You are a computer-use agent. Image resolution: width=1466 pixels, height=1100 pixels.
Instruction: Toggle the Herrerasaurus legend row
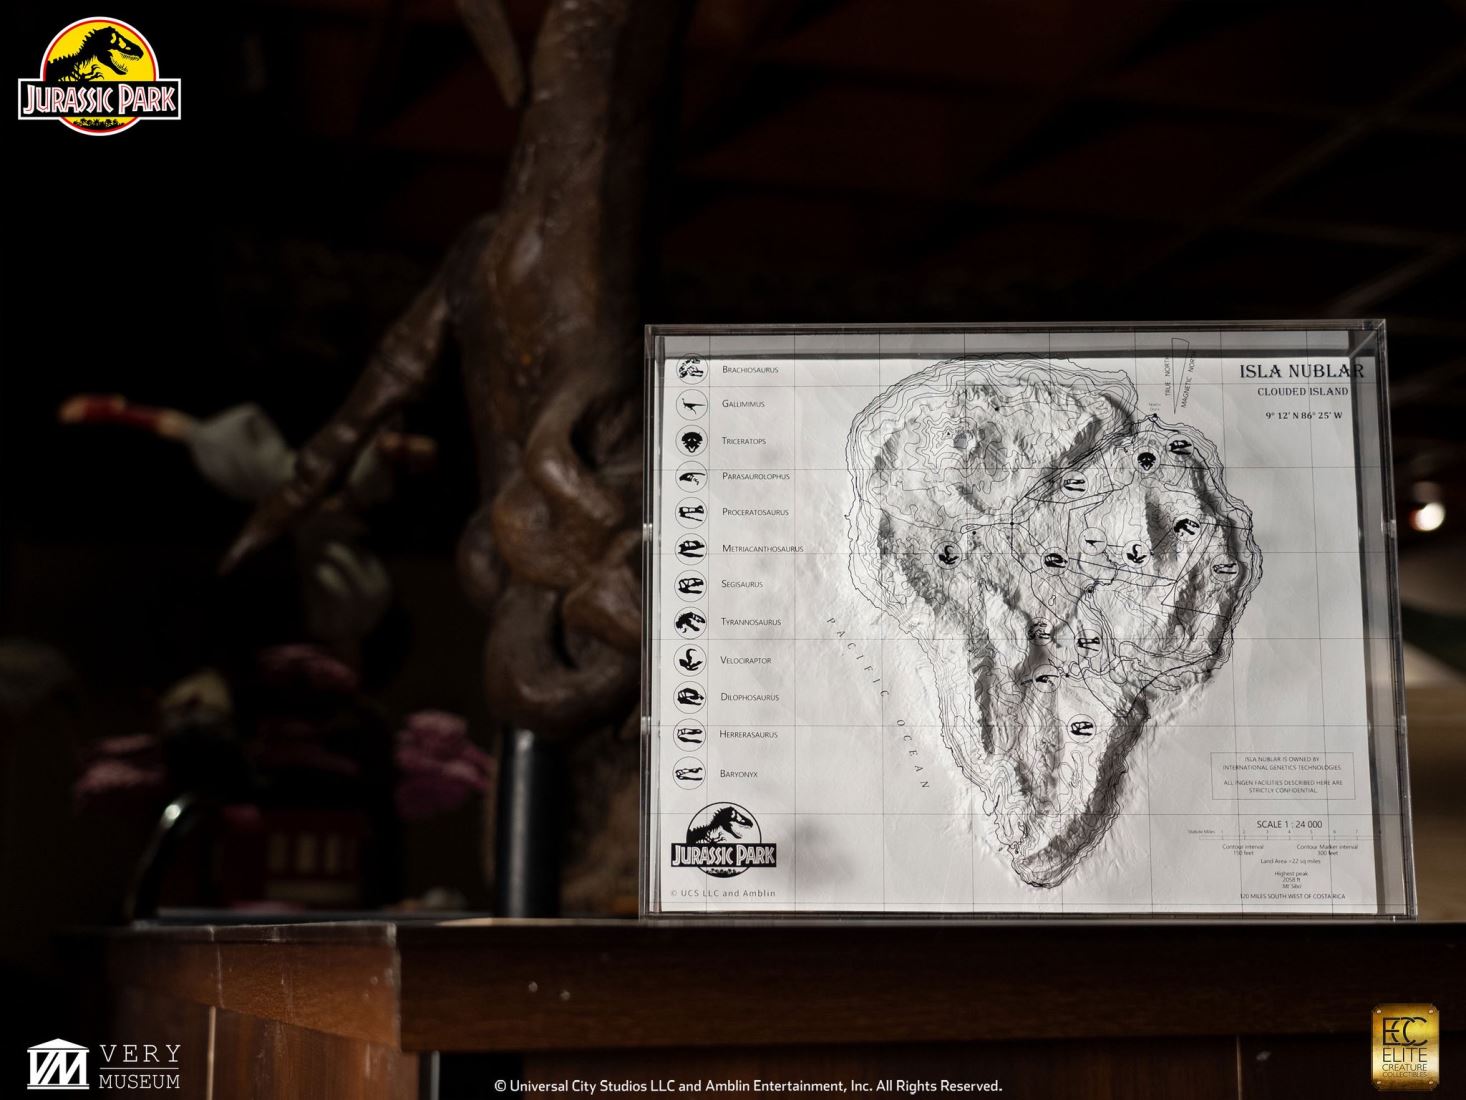point(690,733)
